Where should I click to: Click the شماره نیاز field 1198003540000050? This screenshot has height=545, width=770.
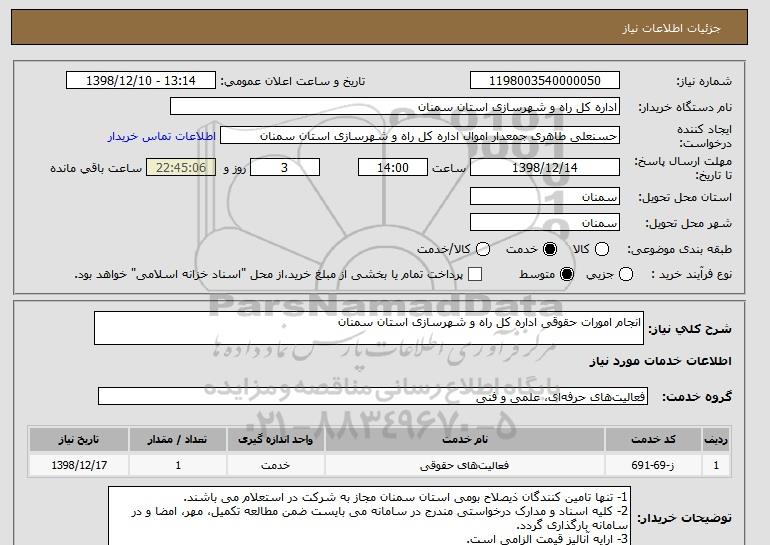click(x=545, y=81)
